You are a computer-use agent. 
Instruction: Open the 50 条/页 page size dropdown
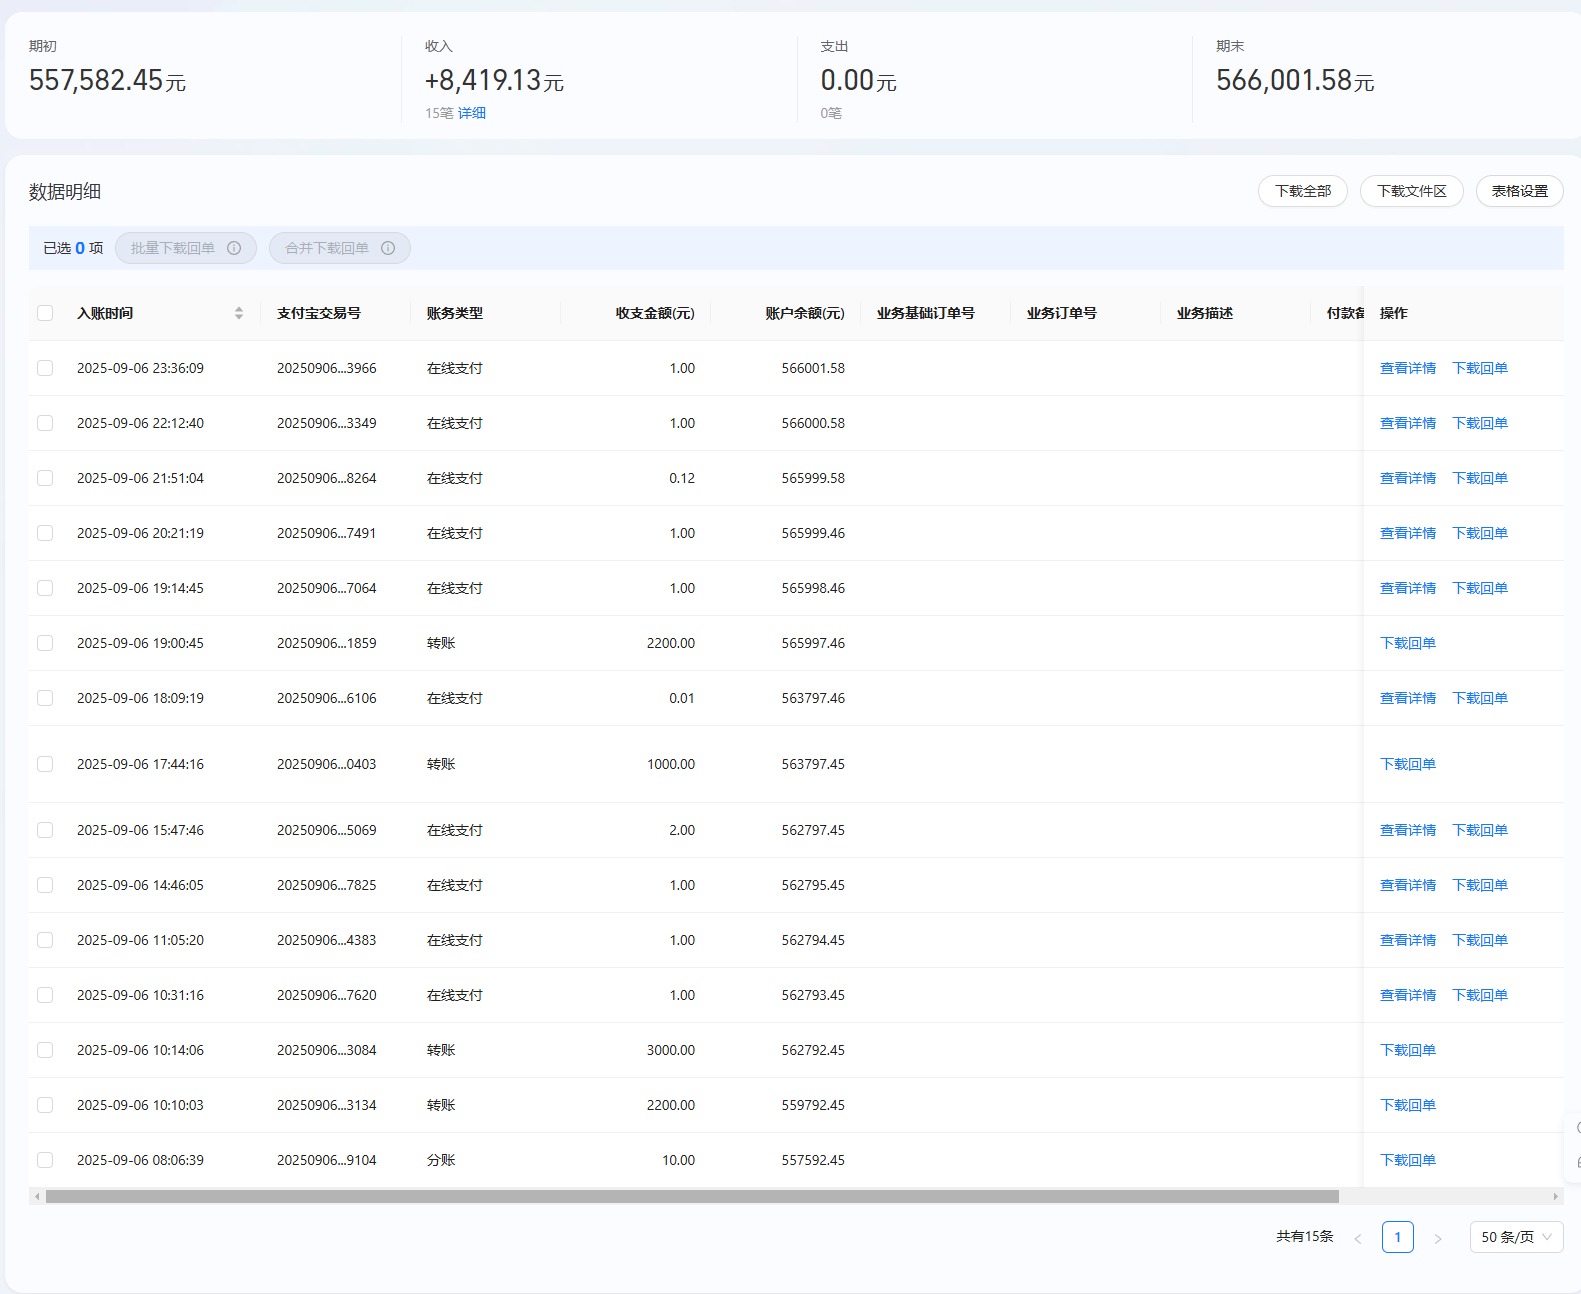(x=1515, y=1237)
